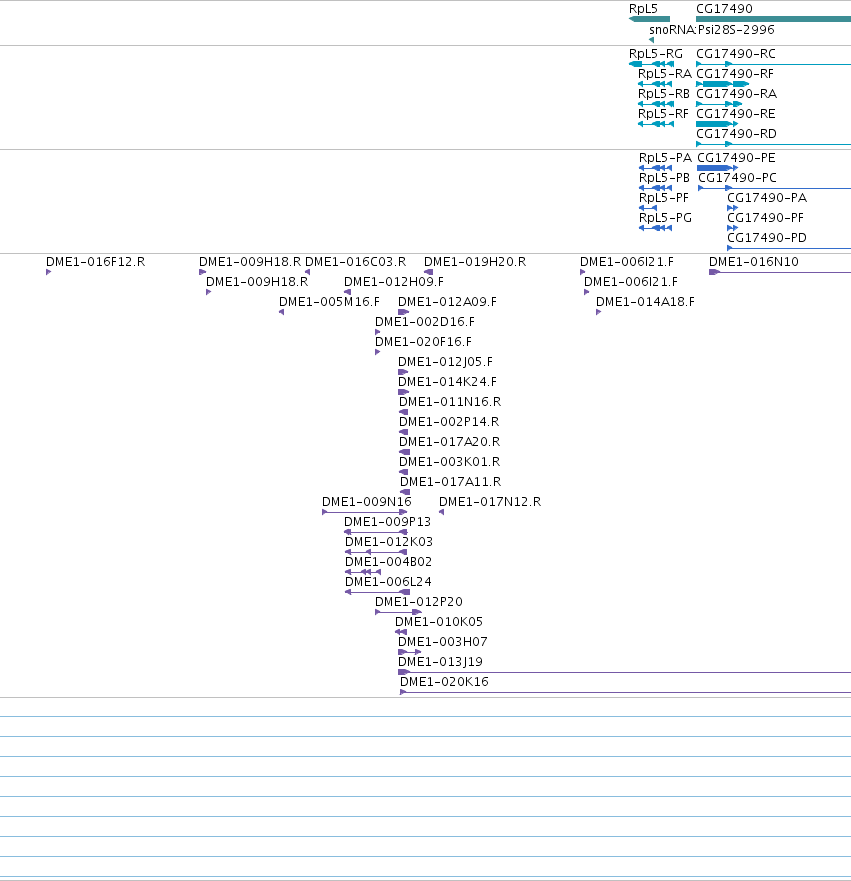Select CG17490-RD transcript label

point(736,134)
